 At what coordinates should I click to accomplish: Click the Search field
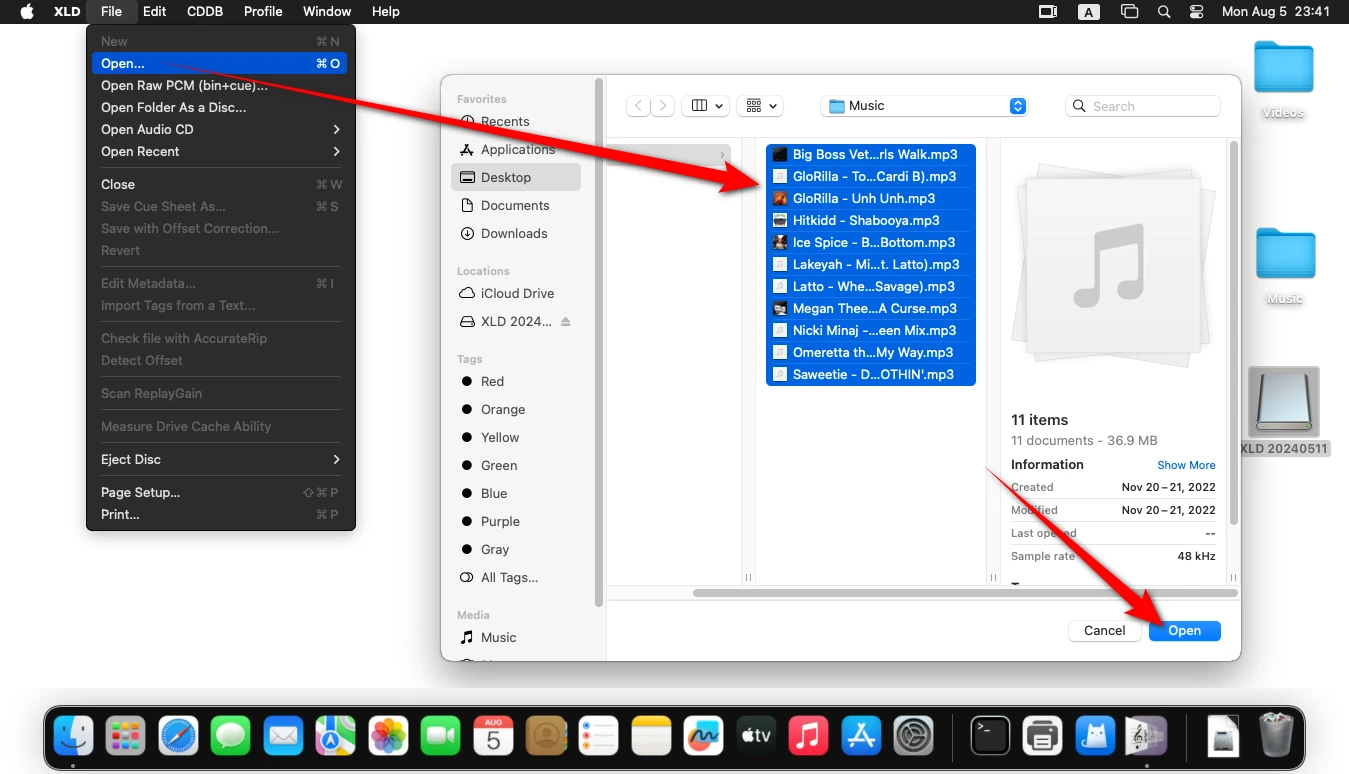(x=1143, y=106)
